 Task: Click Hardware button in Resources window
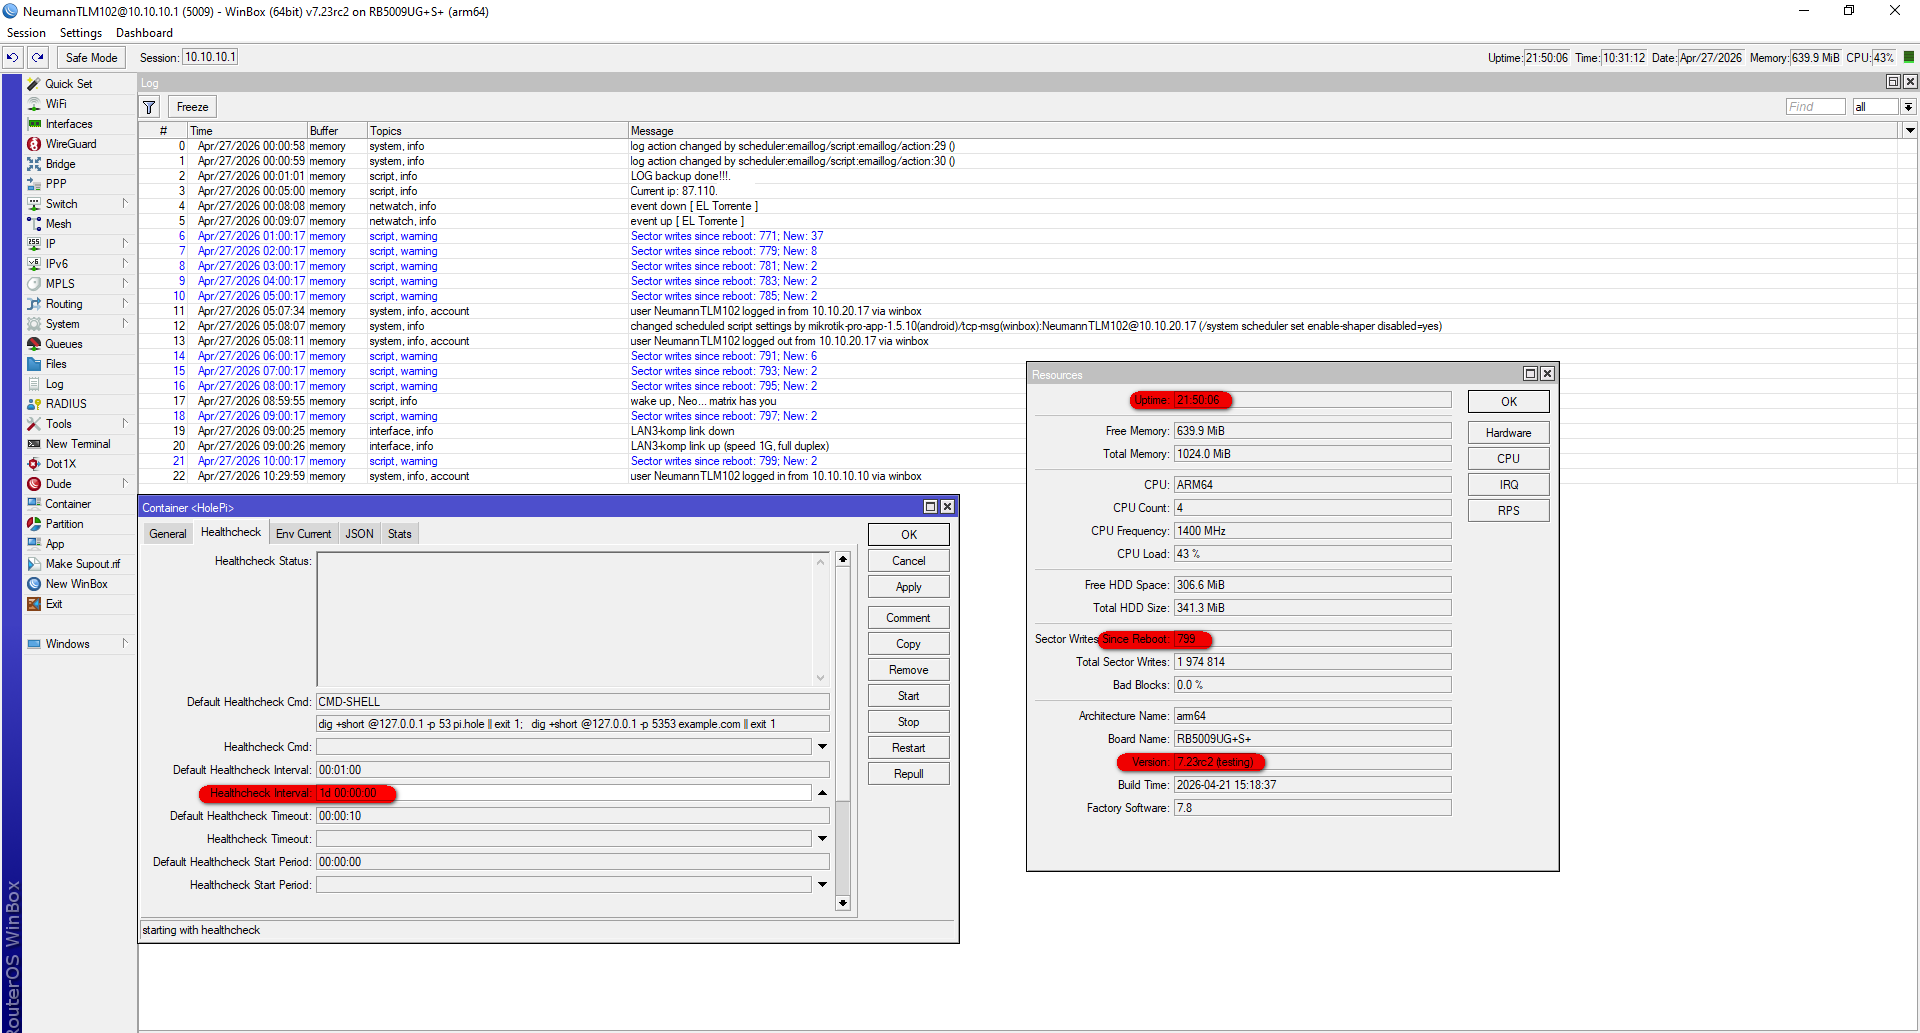(x=1508, y=433)
